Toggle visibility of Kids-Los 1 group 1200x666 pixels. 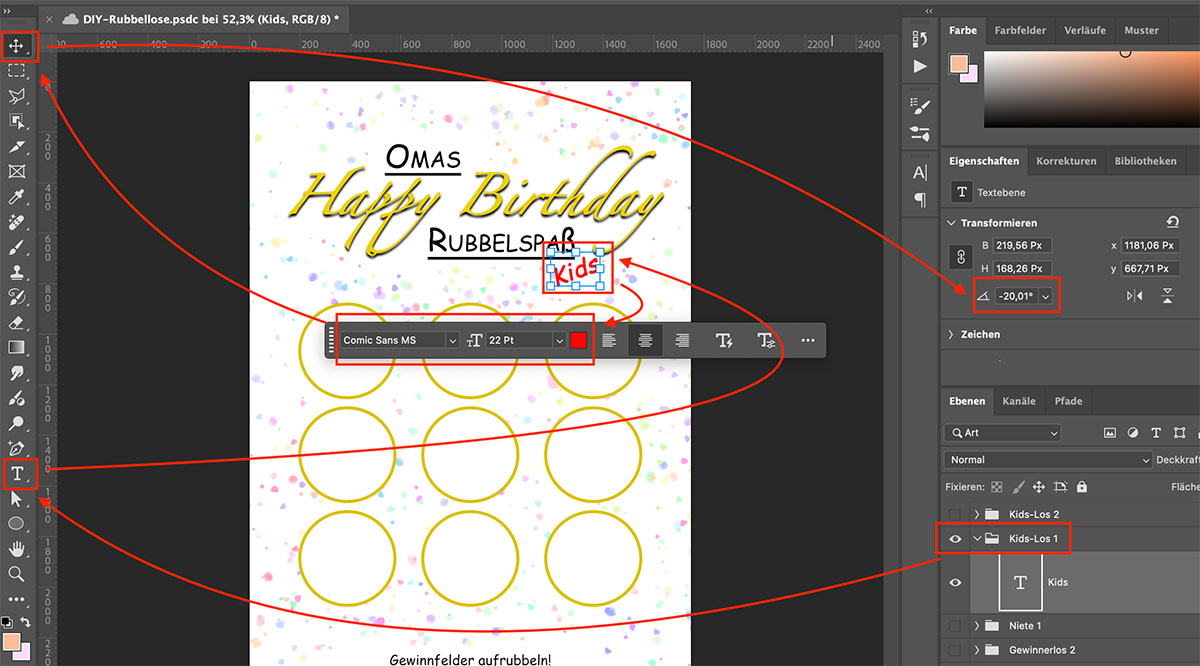click(x=955, y=539)
